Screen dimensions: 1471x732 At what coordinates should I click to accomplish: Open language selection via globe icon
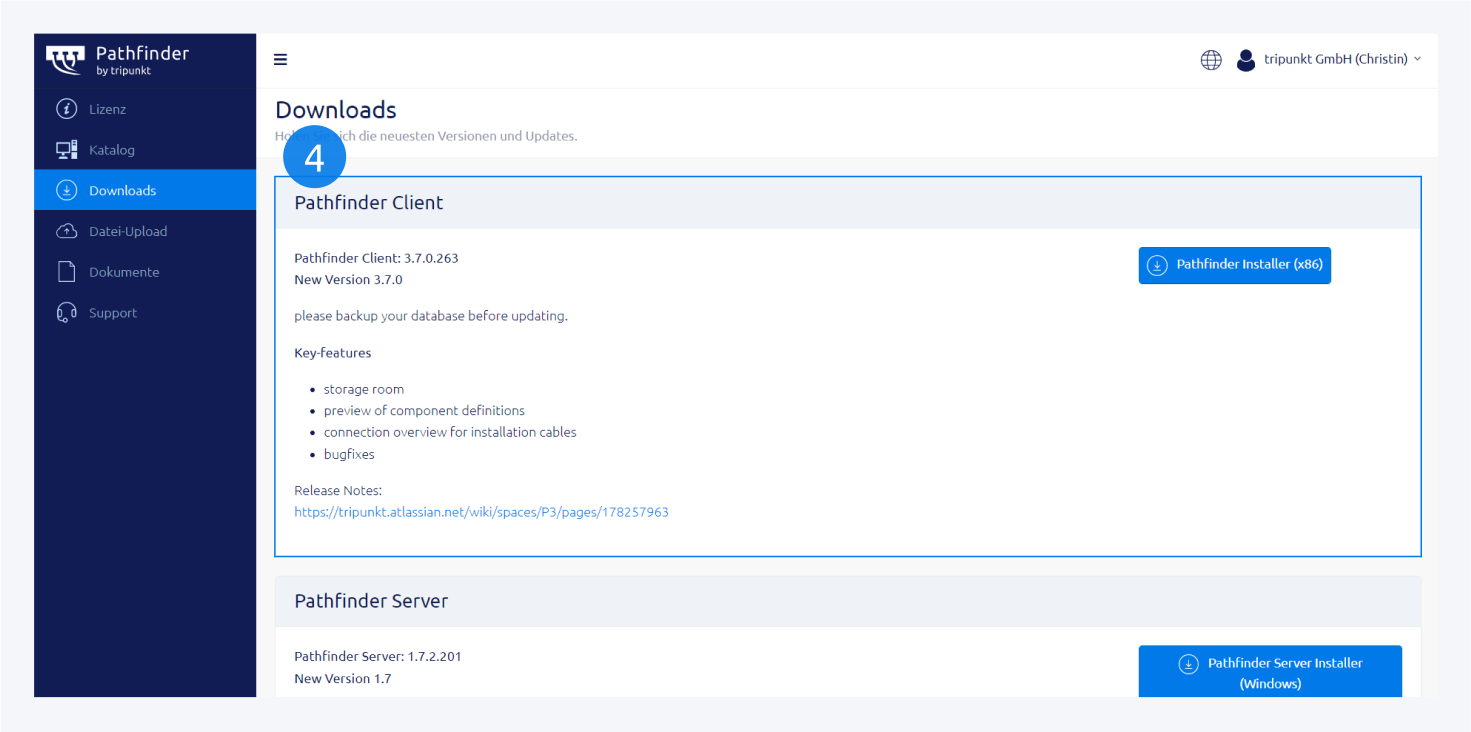(1211, 60)
